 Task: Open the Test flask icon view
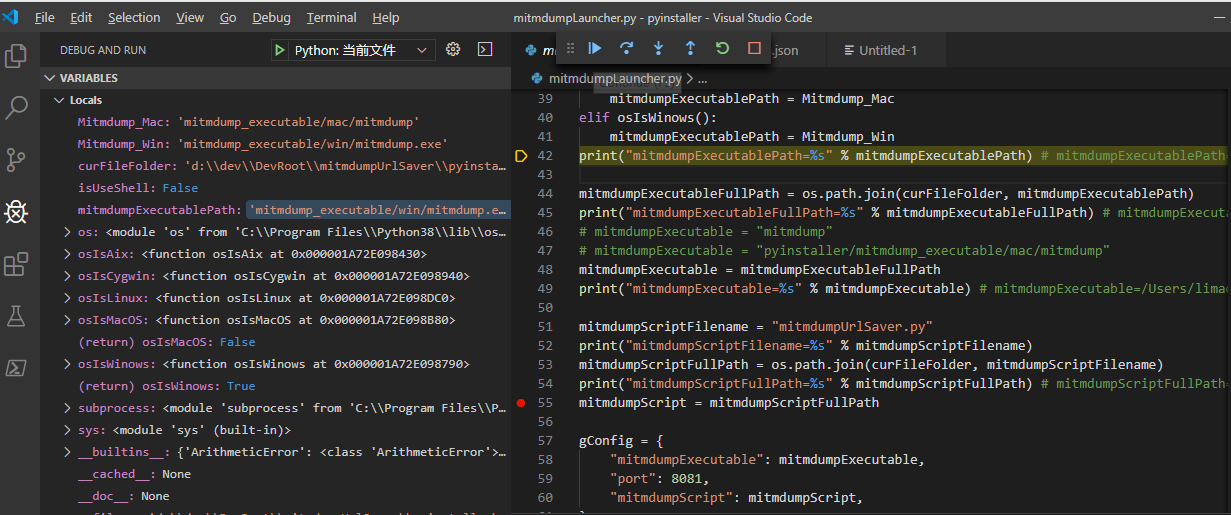tap(16, 316)
